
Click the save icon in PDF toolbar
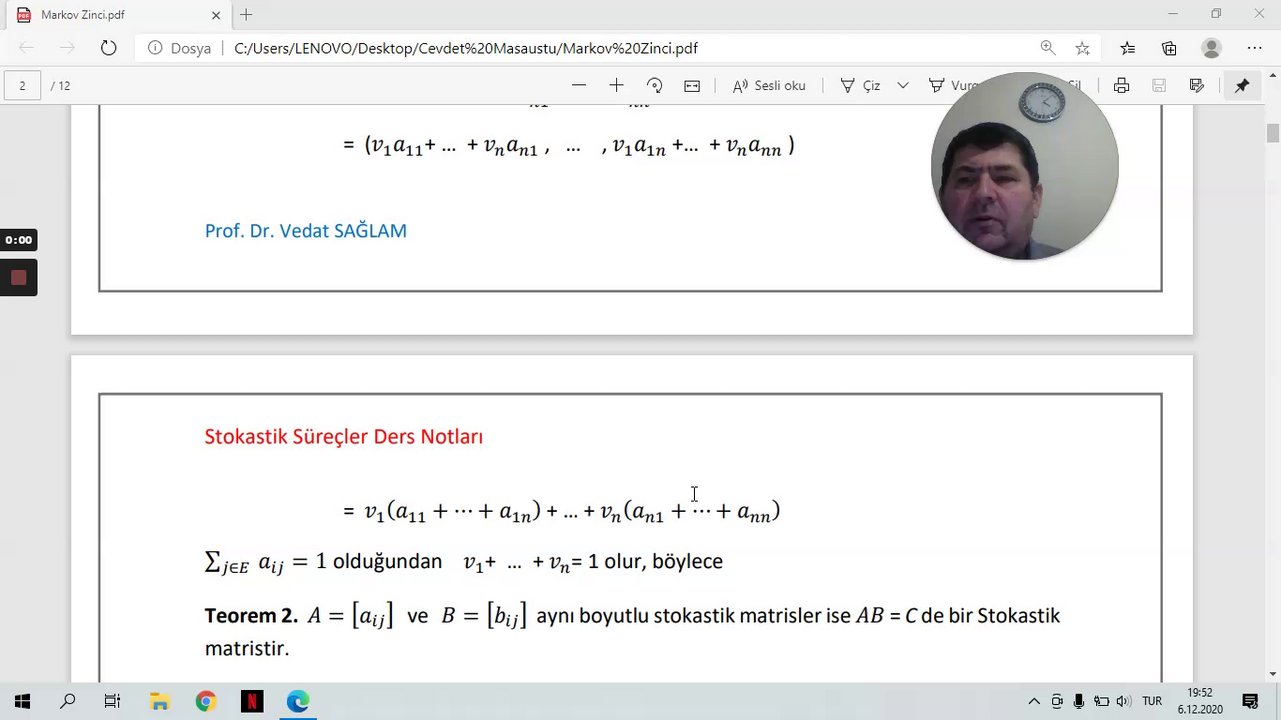(1159, 86)
